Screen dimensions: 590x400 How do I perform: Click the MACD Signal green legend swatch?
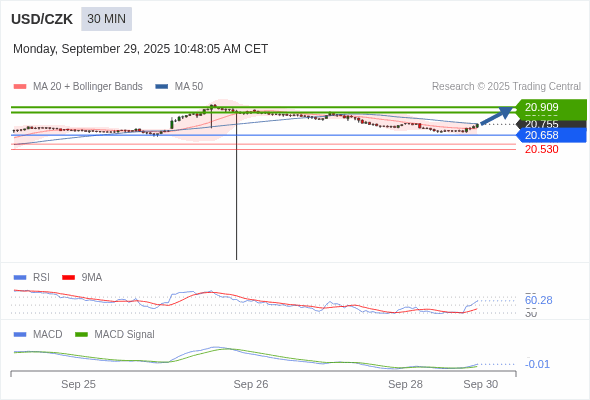pyautogui.click(x=81, y=335)
